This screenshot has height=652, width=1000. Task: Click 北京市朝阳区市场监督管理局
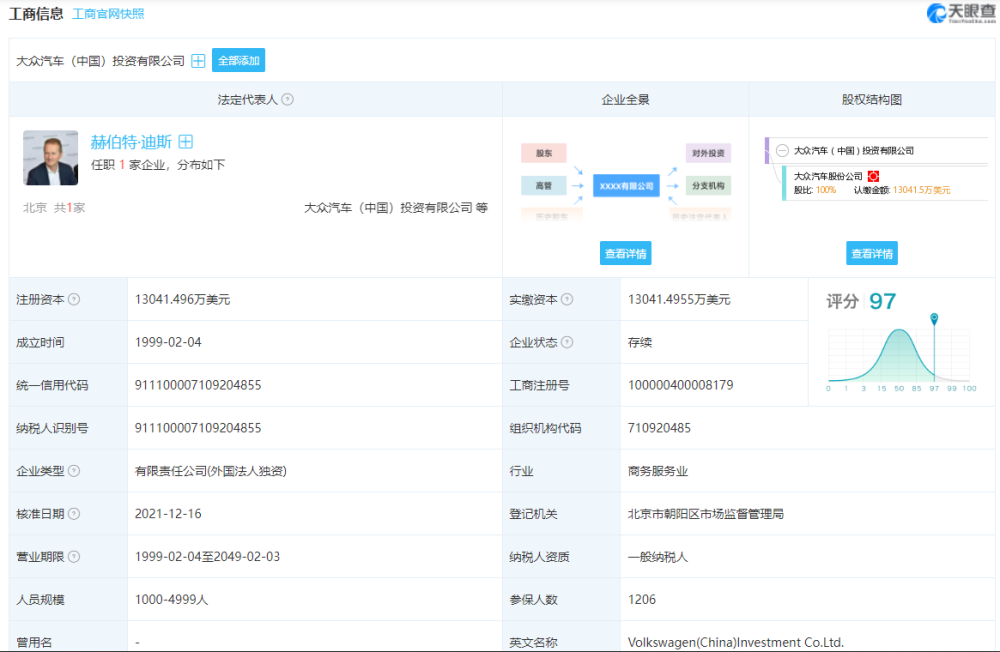pyautogui.click(x=706, y=514)
